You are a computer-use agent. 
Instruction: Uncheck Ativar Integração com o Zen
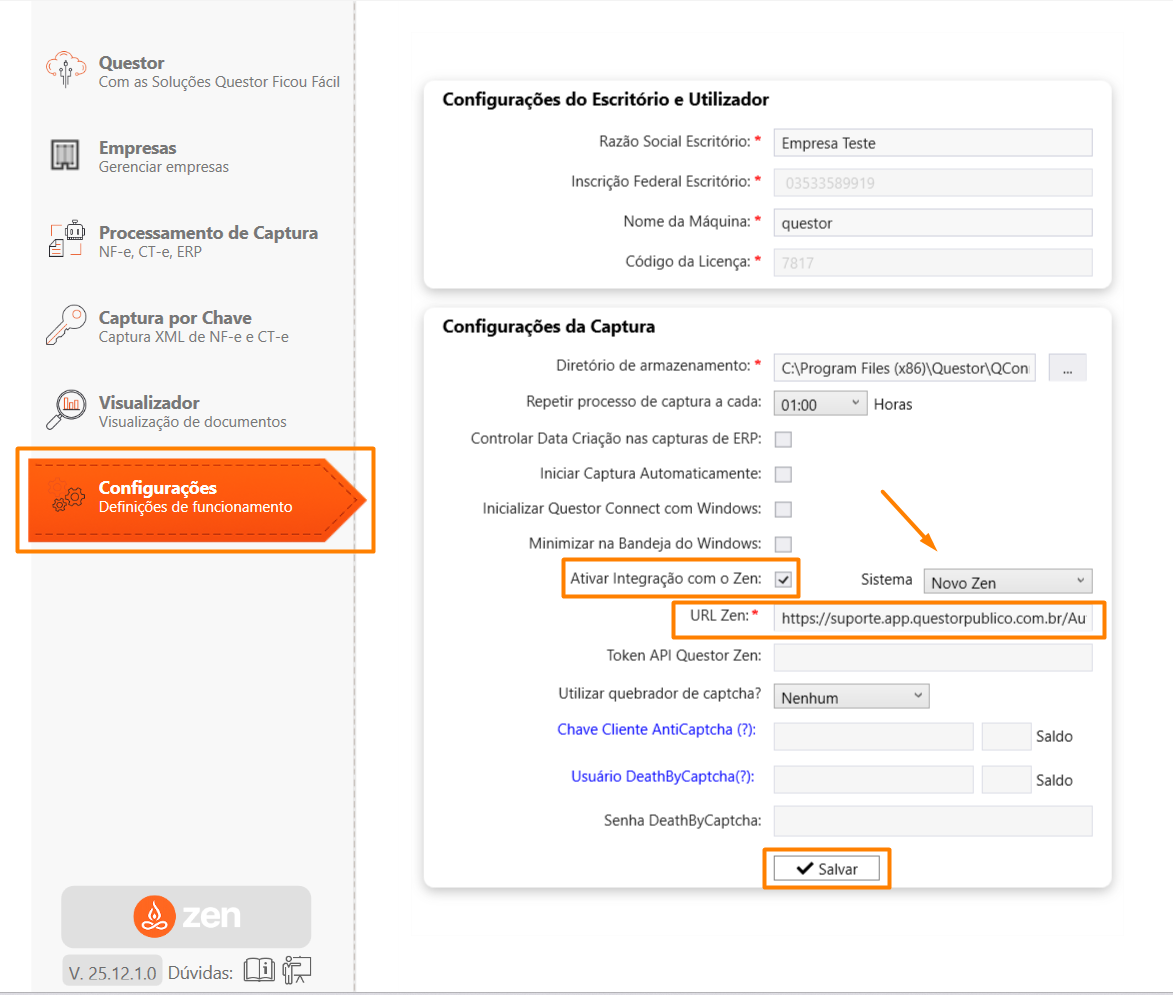pos(783,580)
